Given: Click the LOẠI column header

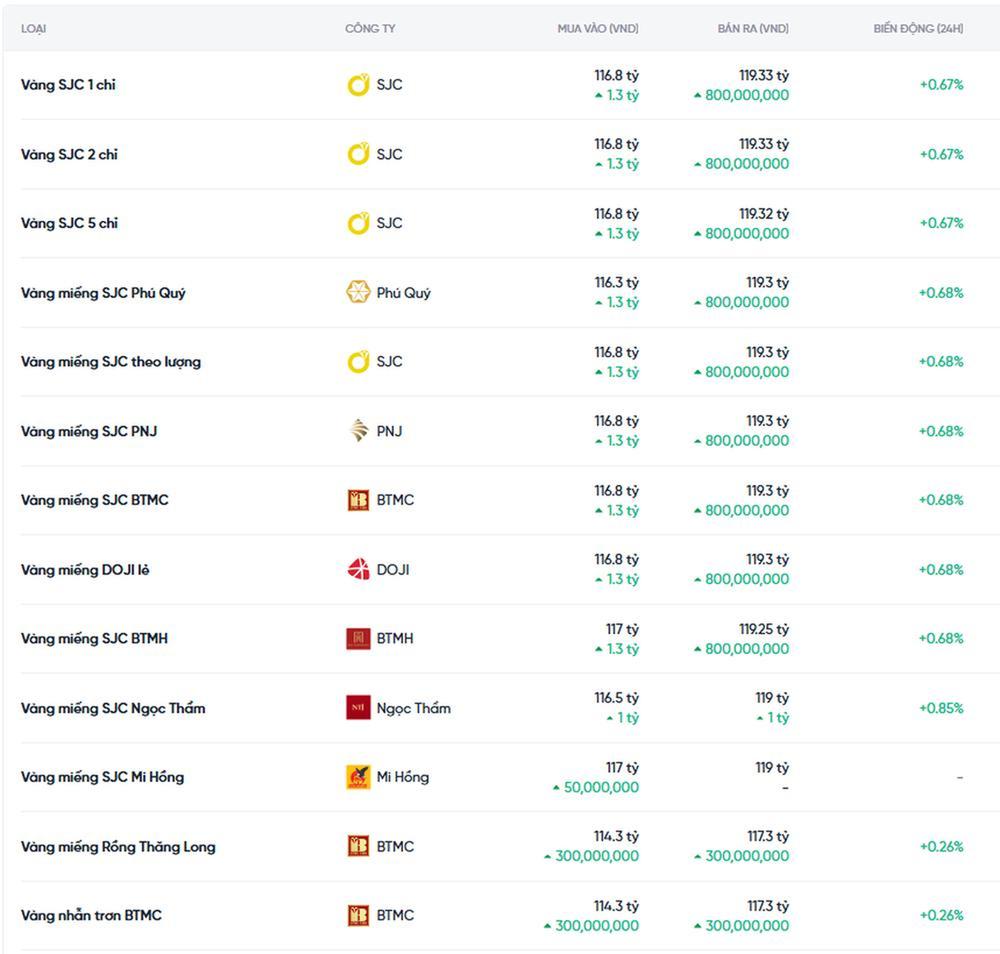Looking at the screenshot, I should click(x=33, y=29).
